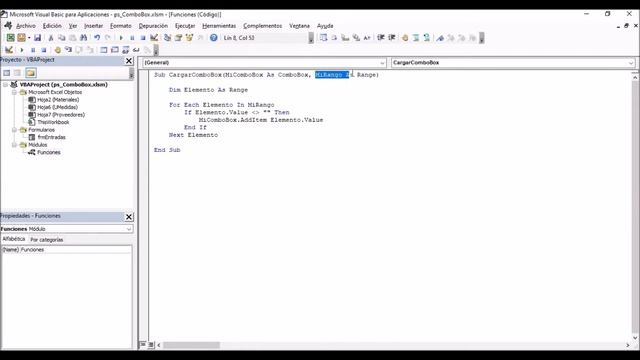Image resolution: width=640 pixels, height=360 pixels.
Task: Click the Insert UserForm toolbar icon
Action: pos(21,38)
